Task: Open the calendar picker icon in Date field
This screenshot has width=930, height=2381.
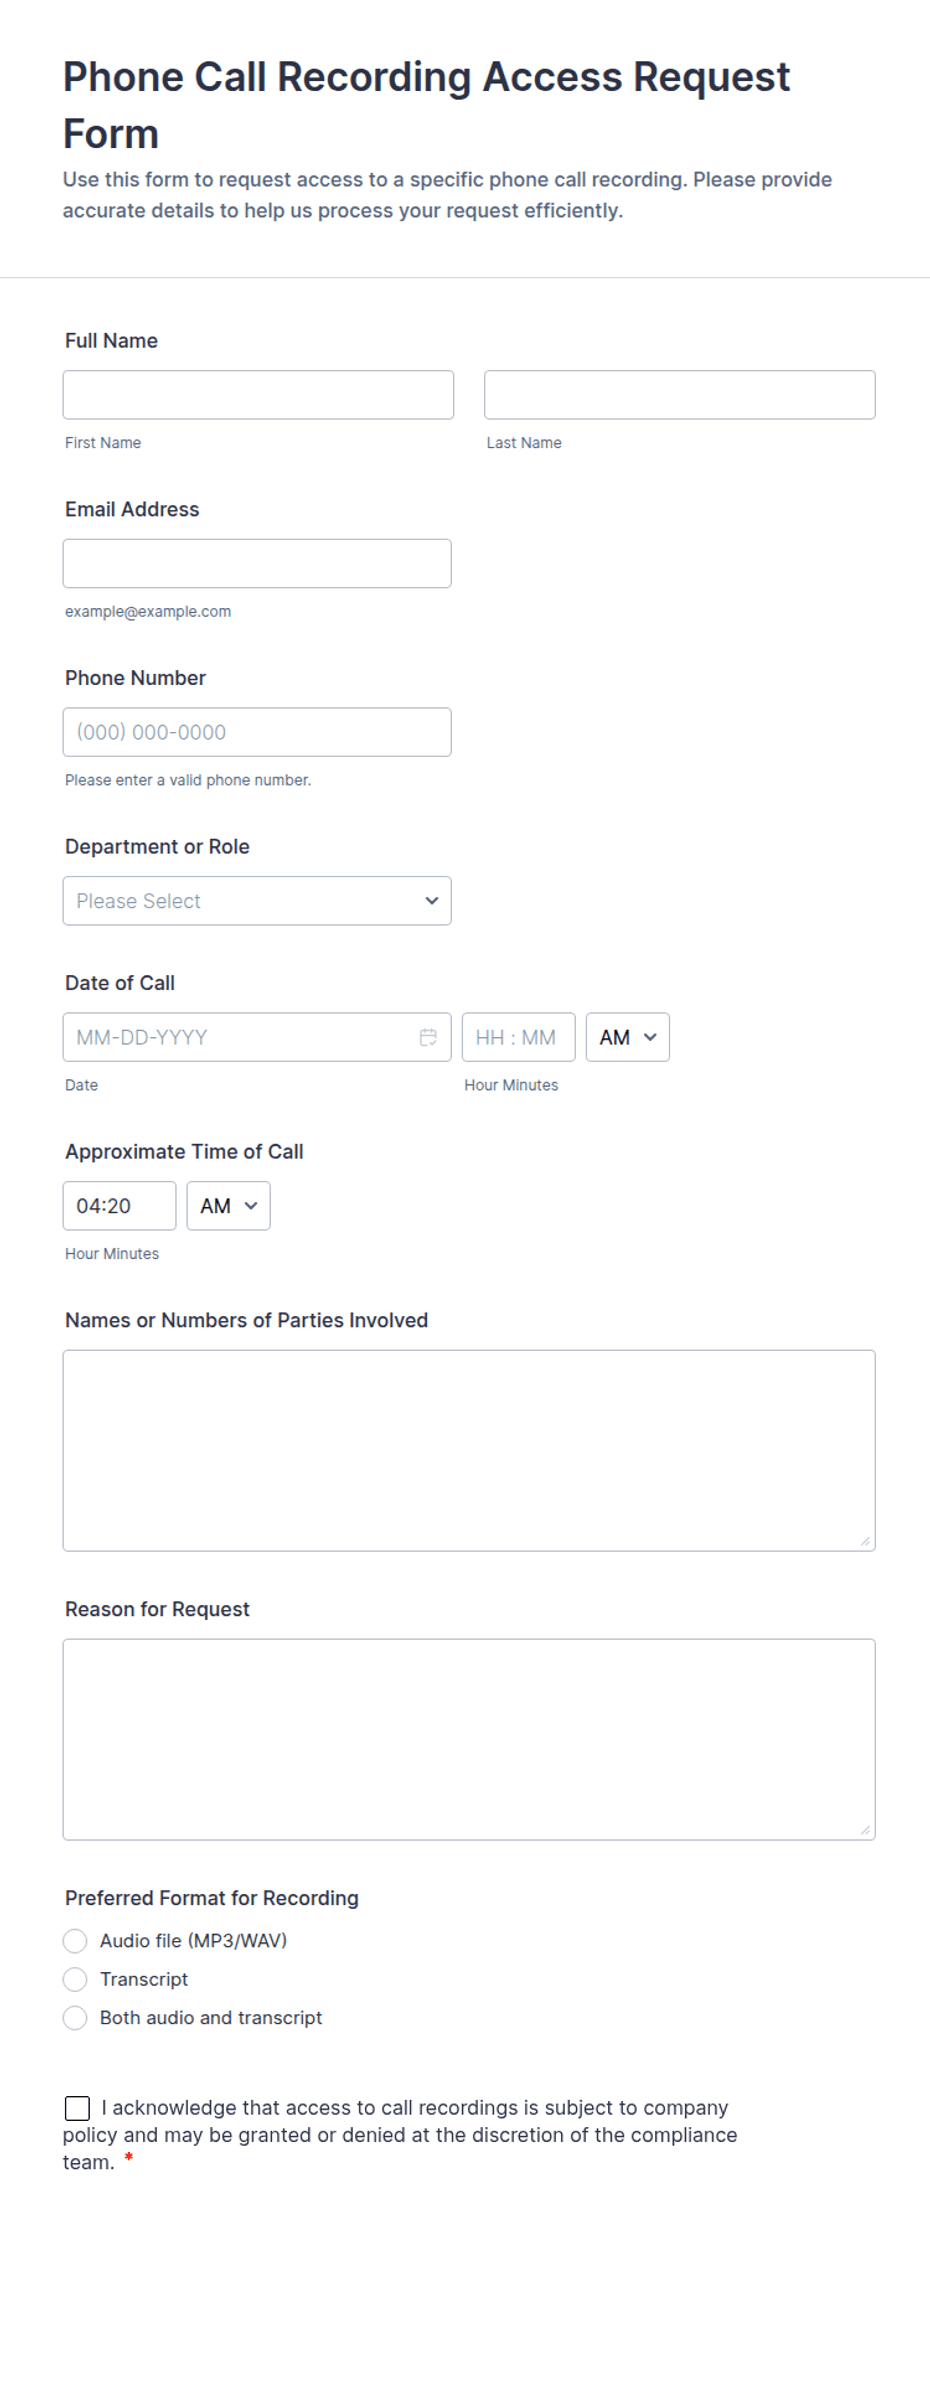Action: (x=428, y=1037)
